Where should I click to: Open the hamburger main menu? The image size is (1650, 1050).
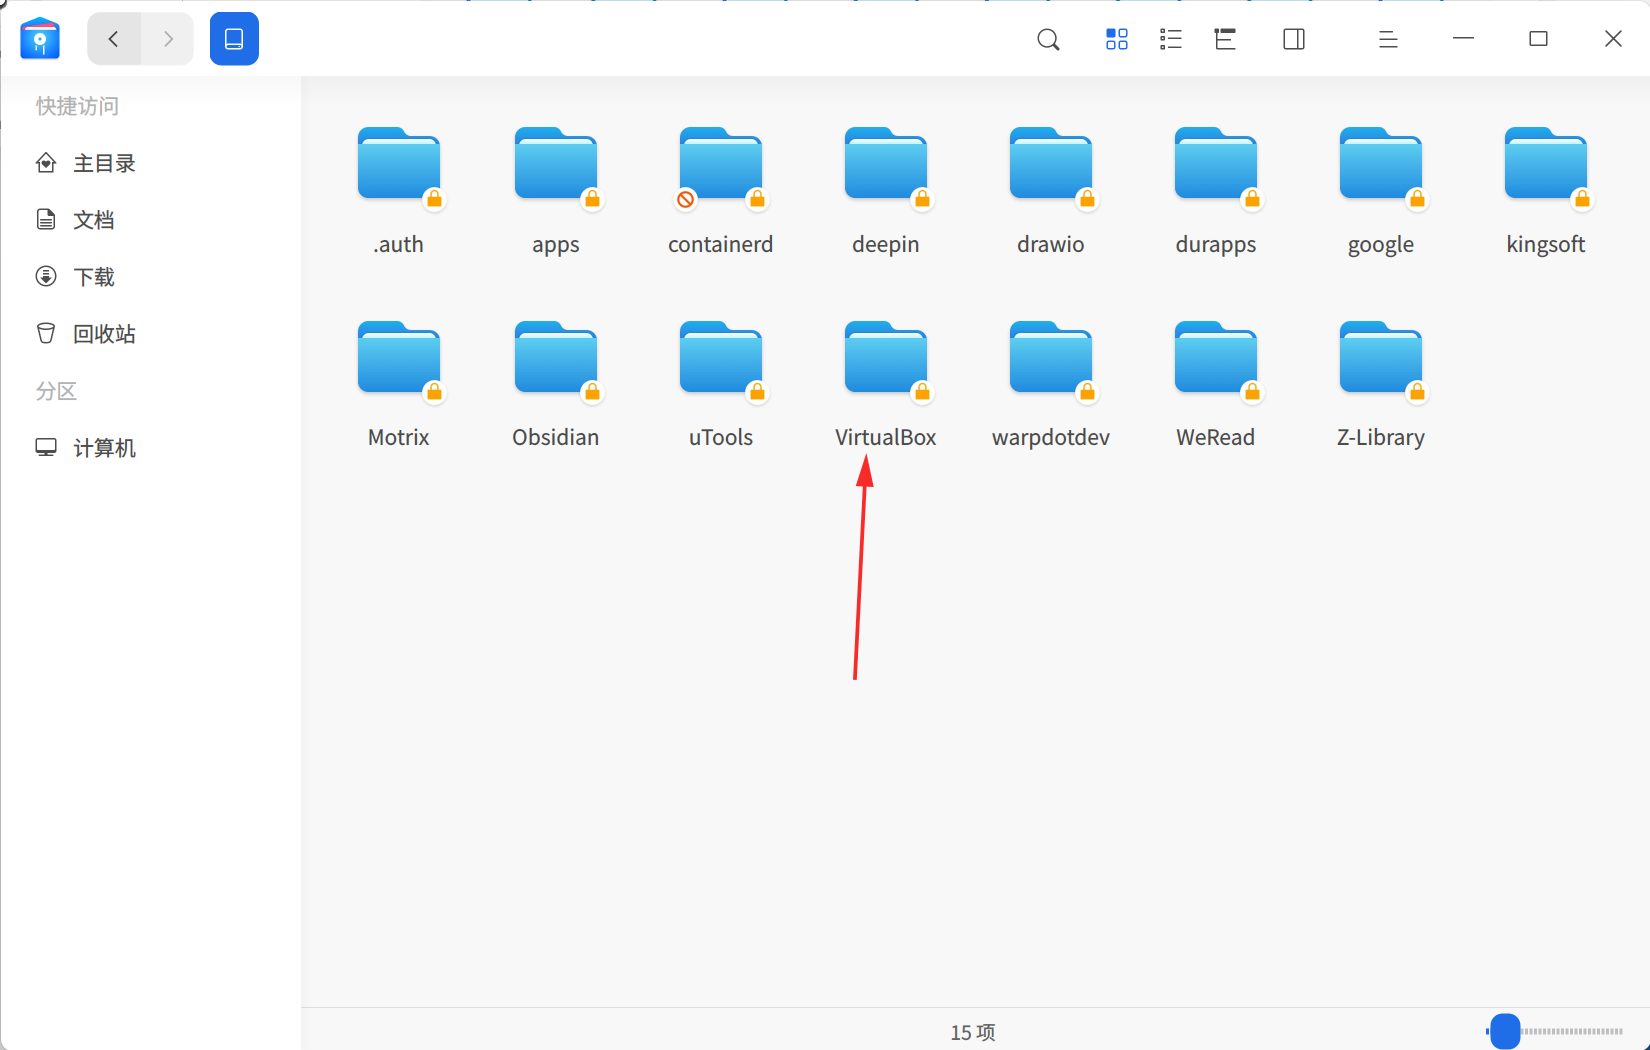(x=1388, y=39)
